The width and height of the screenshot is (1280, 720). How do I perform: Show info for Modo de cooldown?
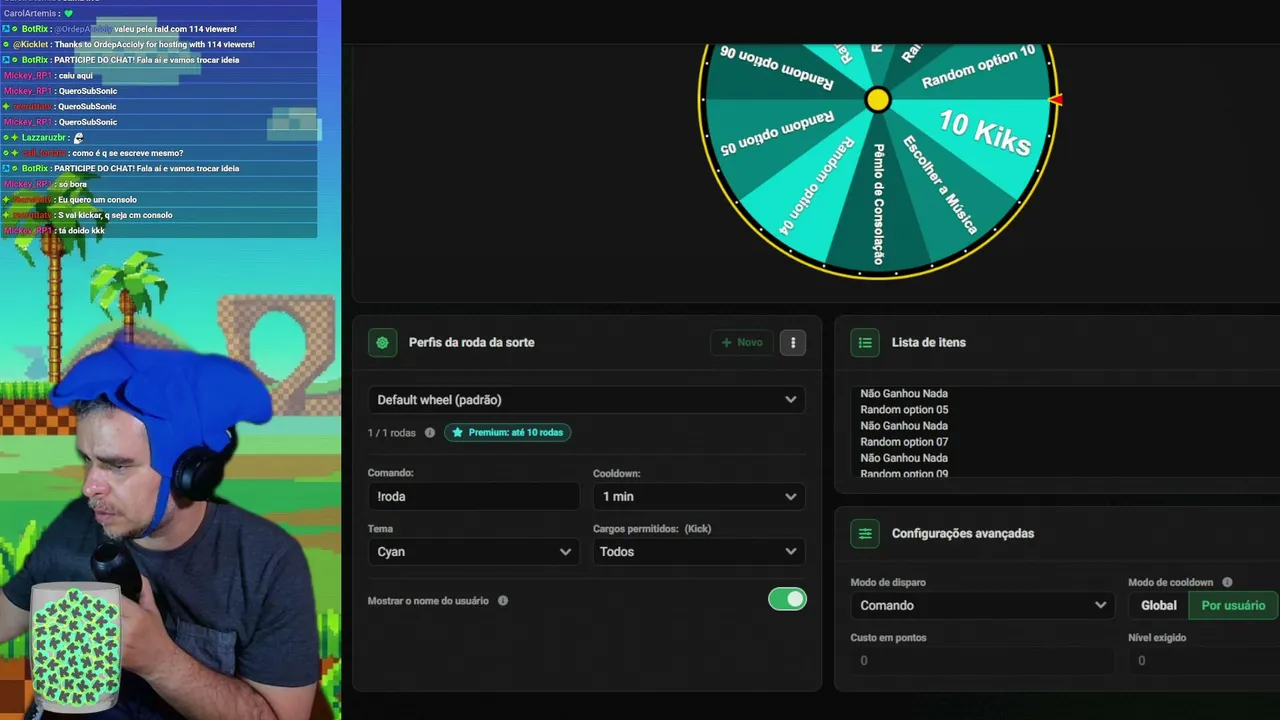coord(1227,582)
